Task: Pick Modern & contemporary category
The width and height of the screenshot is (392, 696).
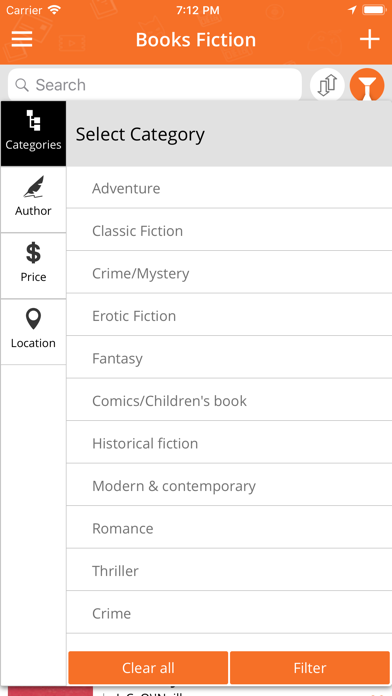Action: [229, 486]
